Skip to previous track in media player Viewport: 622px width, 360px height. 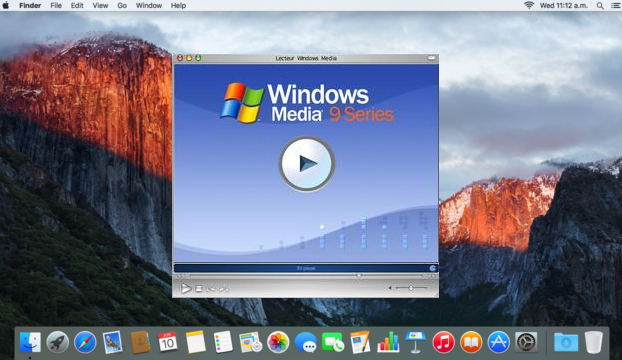tap(211, 289)
